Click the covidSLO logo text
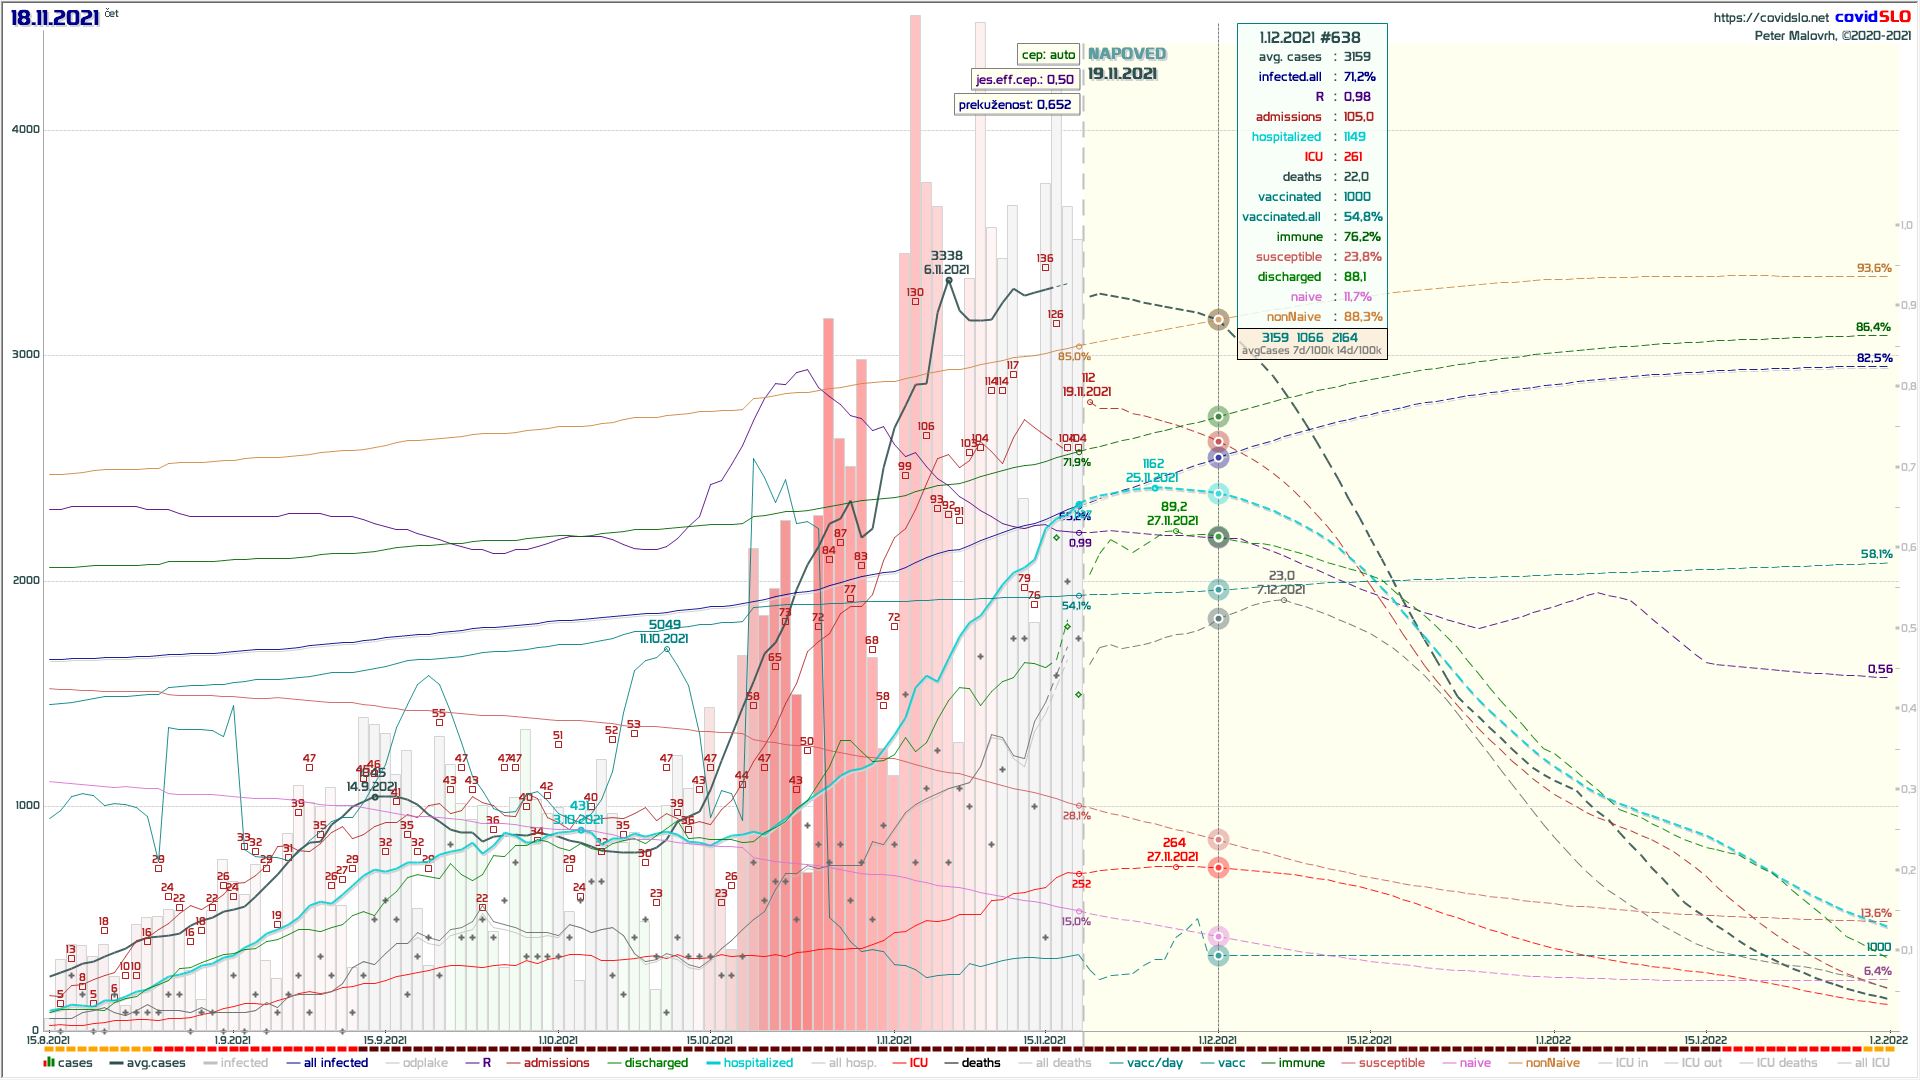The image size is (1920, 1080). click(1872, 17)
